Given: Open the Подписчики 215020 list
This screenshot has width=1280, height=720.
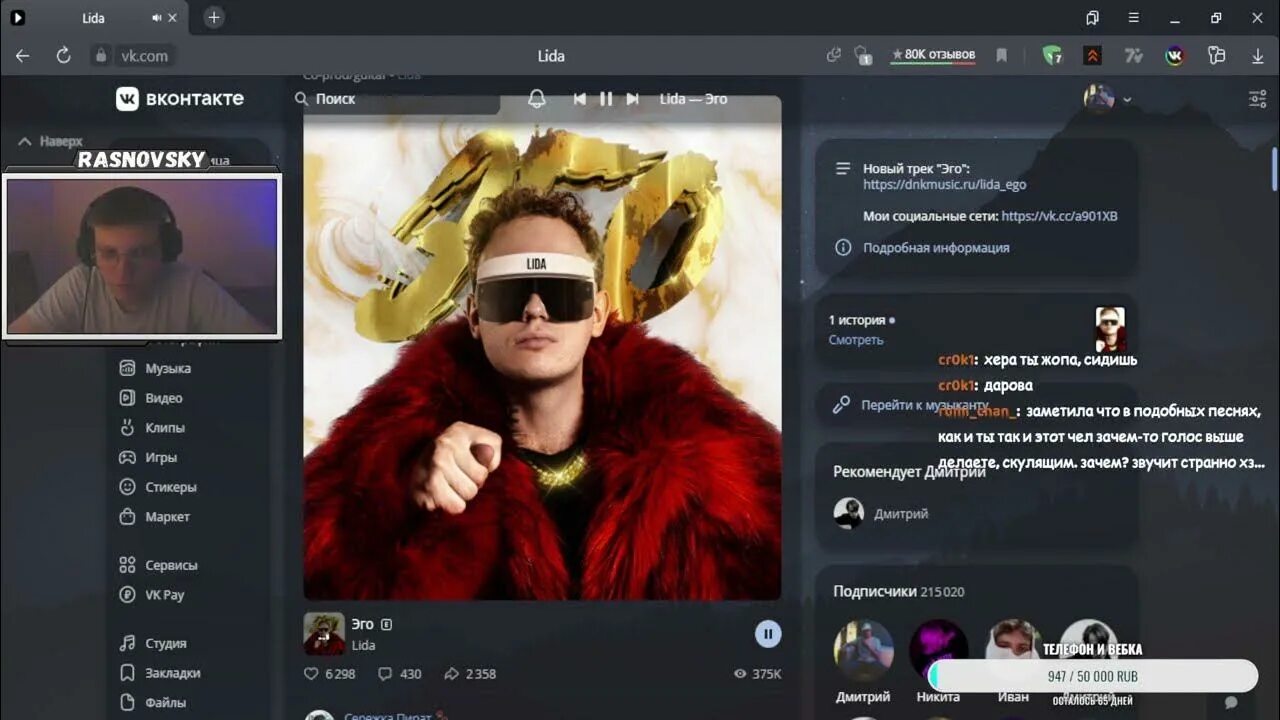Looking at the screenshot, I should (x=899, y=591).
